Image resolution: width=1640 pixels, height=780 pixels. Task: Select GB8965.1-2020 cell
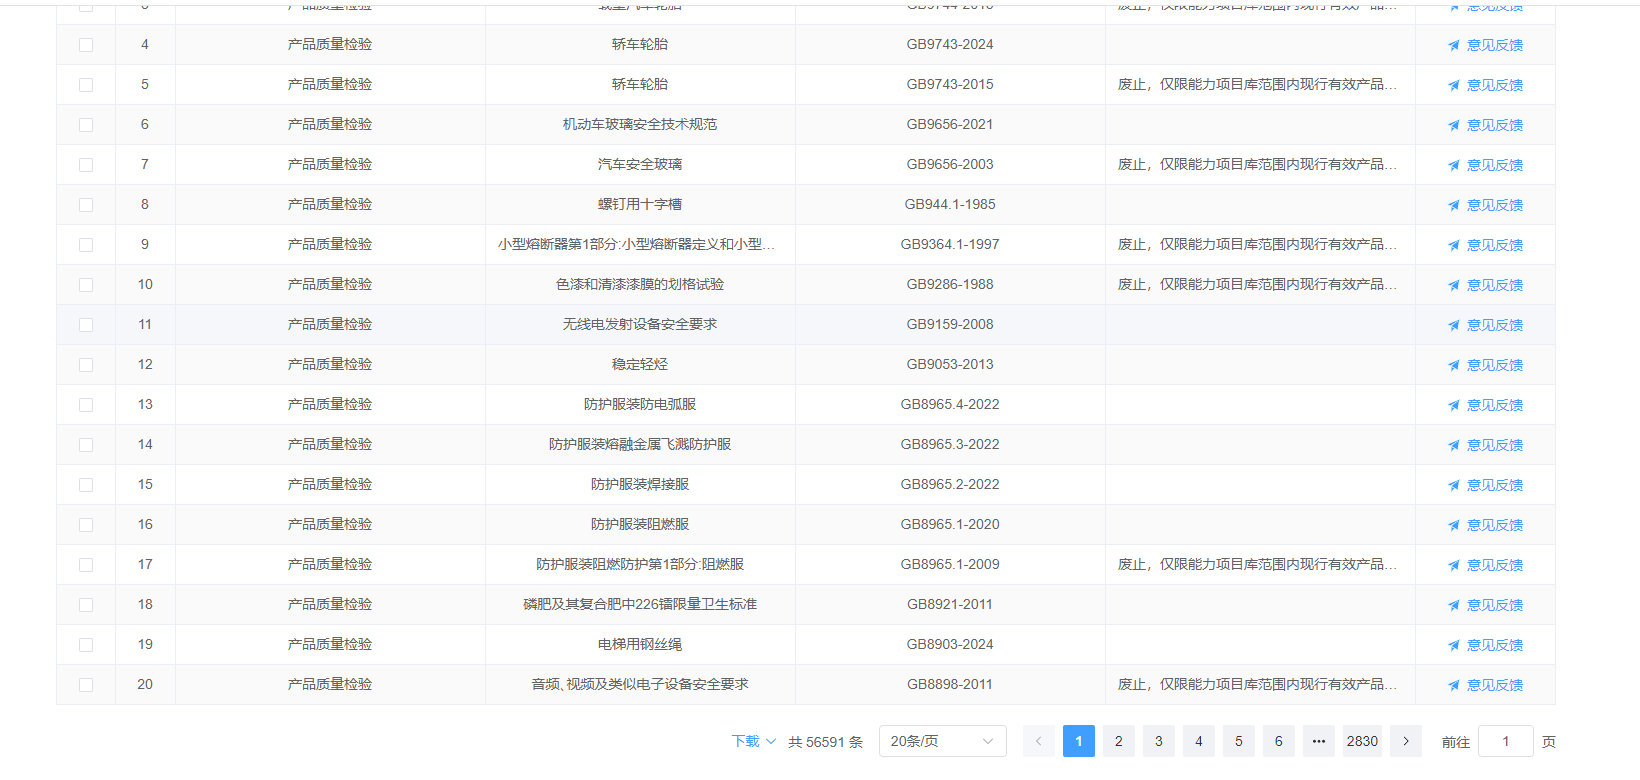point(950,524)
